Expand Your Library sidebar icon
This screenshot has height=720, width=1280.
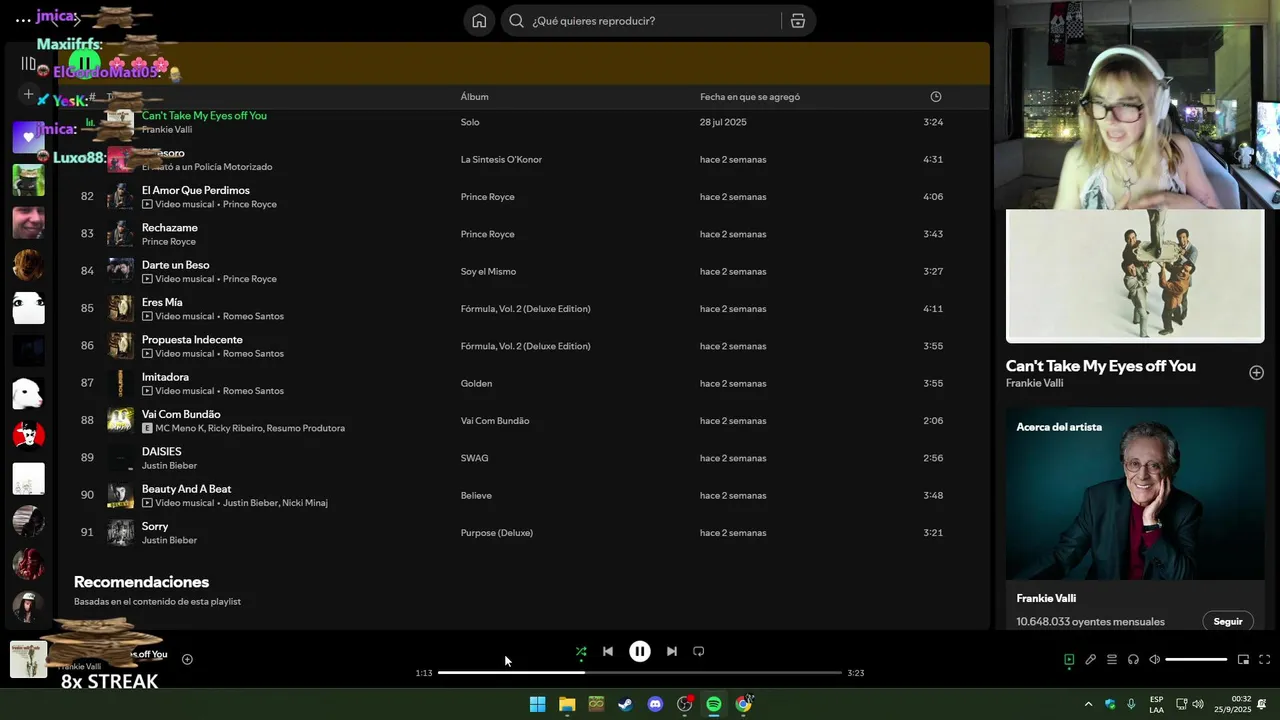[x=28, y=63]
